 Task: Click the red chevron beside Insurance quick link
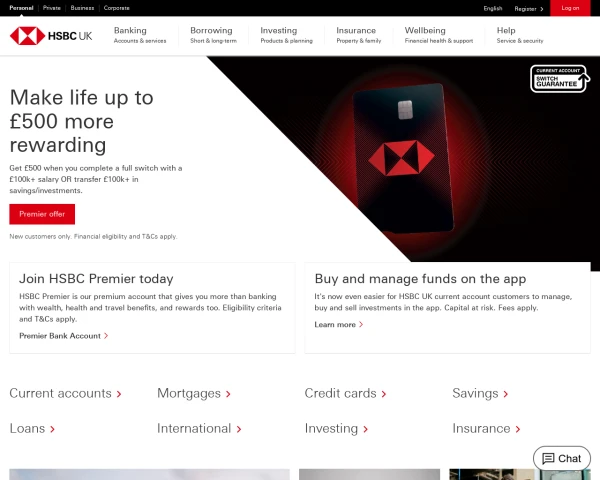pyautogui.click(x=518, y=429)
